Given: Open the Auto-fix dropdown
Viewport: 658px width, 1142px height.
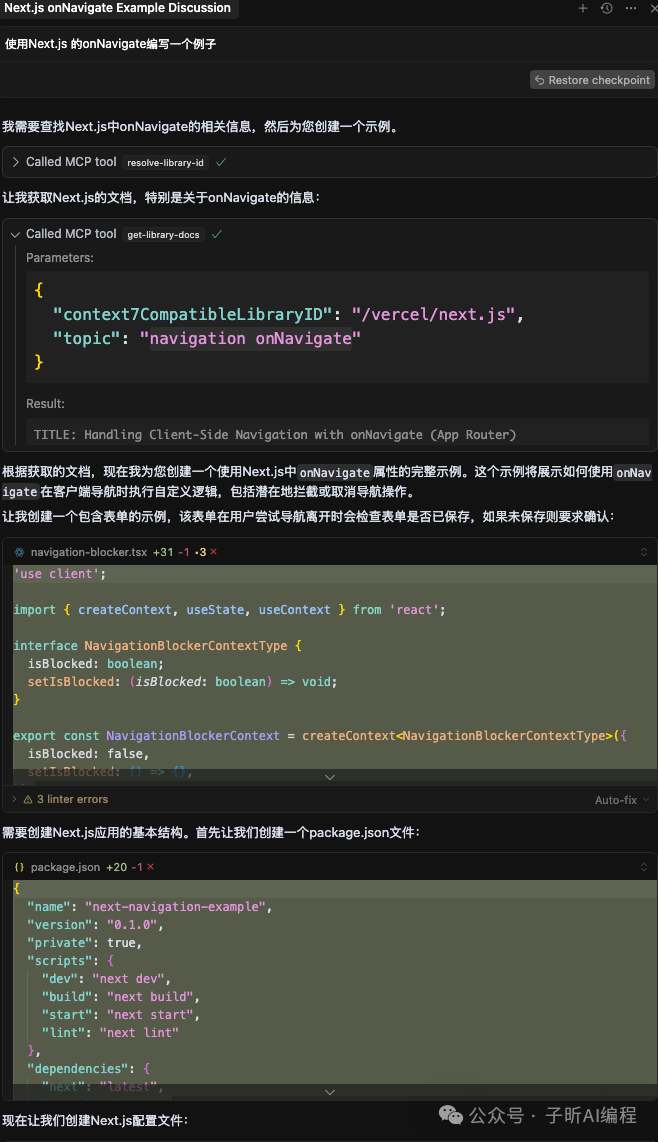Looking at the screenshot, I should (x=622, y=800).
